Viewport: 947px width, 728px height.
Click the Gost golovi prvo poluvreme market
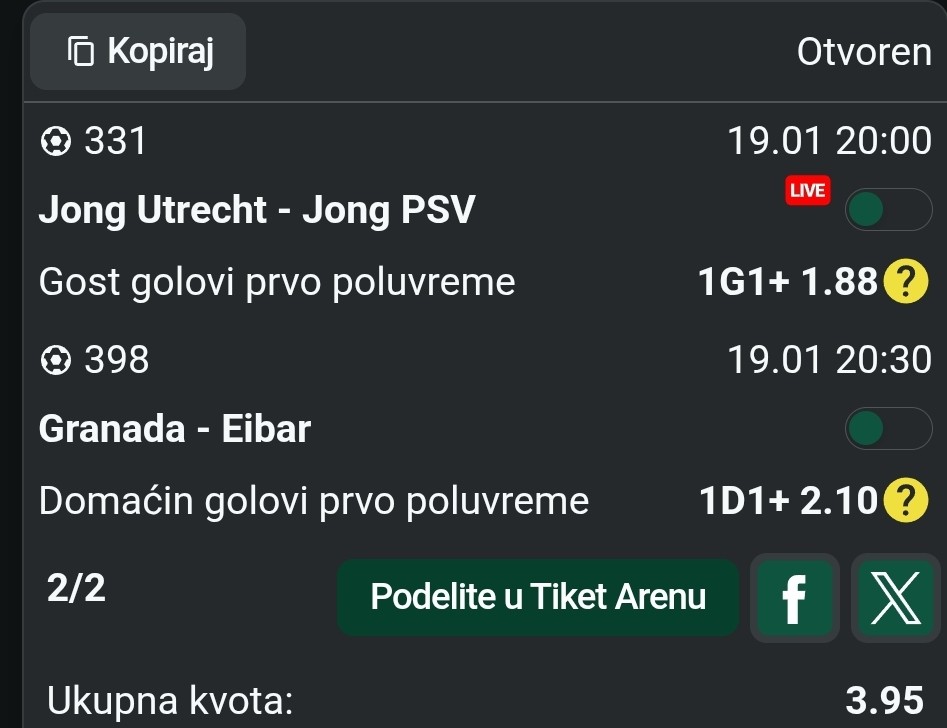pyautogui.click(x=277, y=284)
